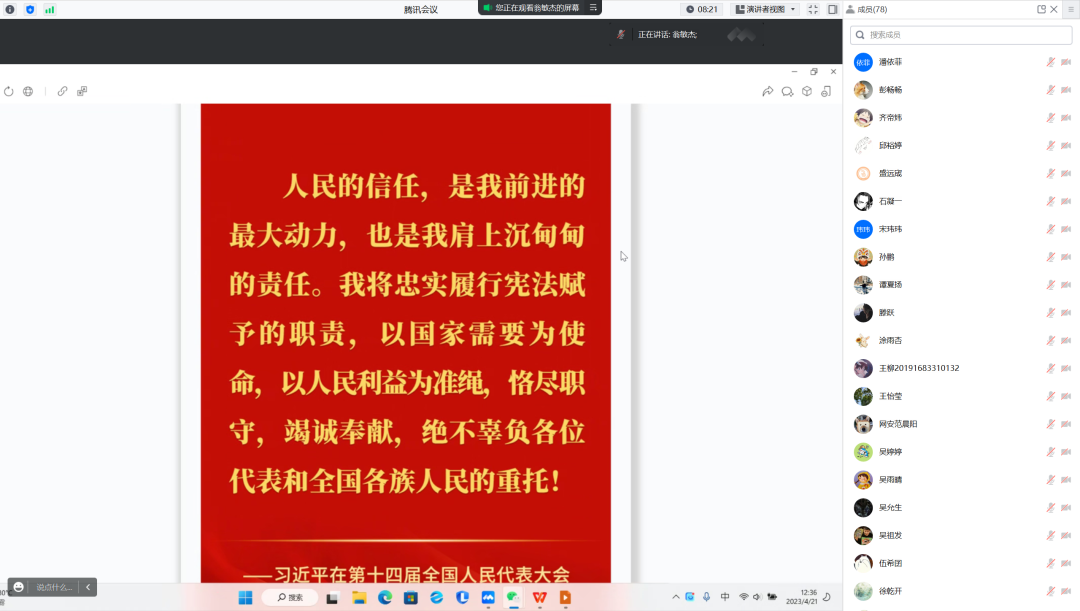Open the blue security shield icon
This screenshot has height=611, width=1080.
click(x=29, y=9)
